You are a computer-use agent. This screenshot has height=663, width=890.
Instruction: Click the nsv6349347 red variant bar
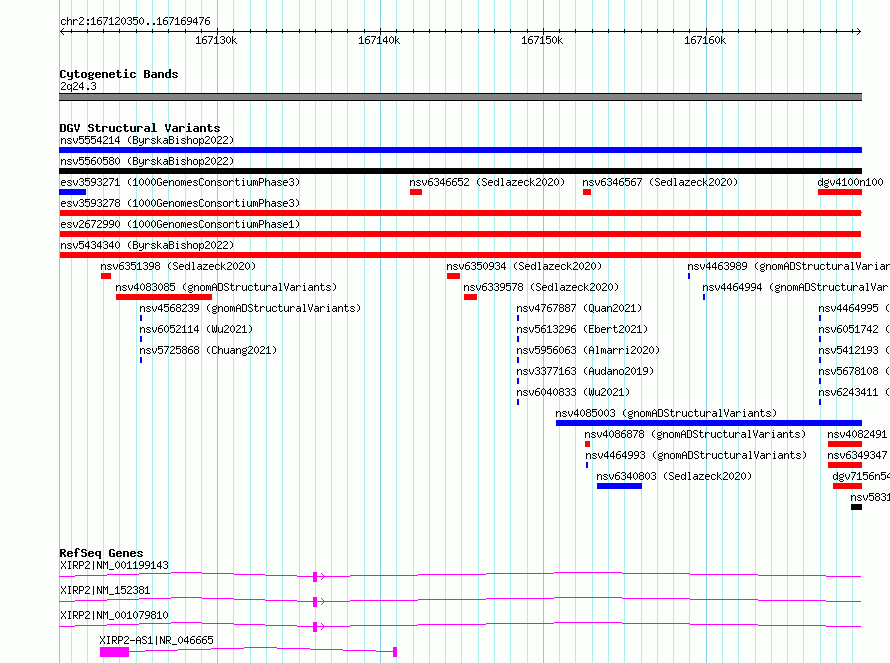pos(845,465)
